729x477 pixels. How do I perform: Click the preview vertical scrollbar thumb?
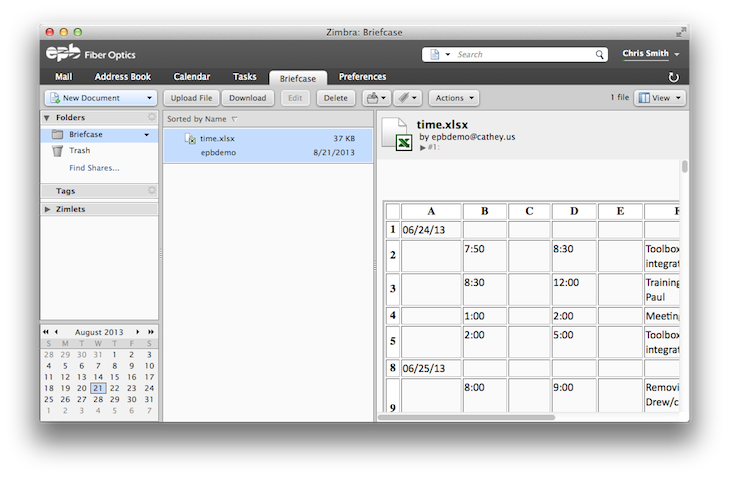click(684, 166)
